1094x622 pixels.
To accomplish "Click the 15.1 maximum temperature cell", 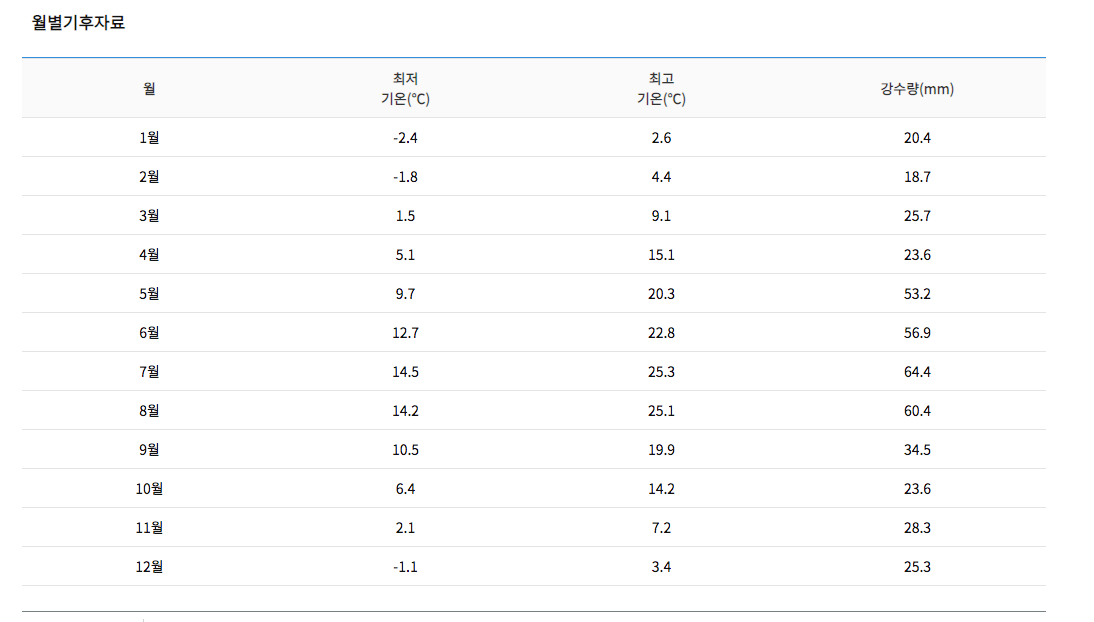I will (661, 255).
